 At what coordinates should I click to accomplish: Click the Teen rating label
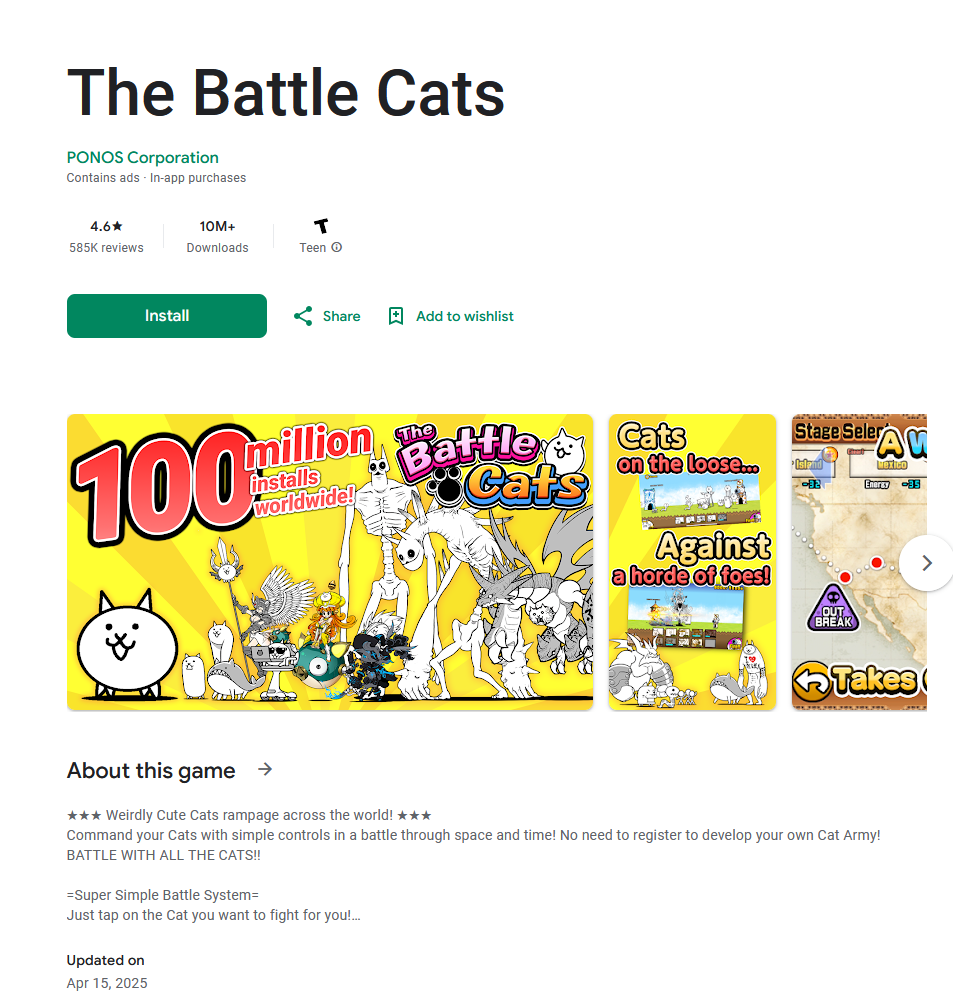(313, 248)
